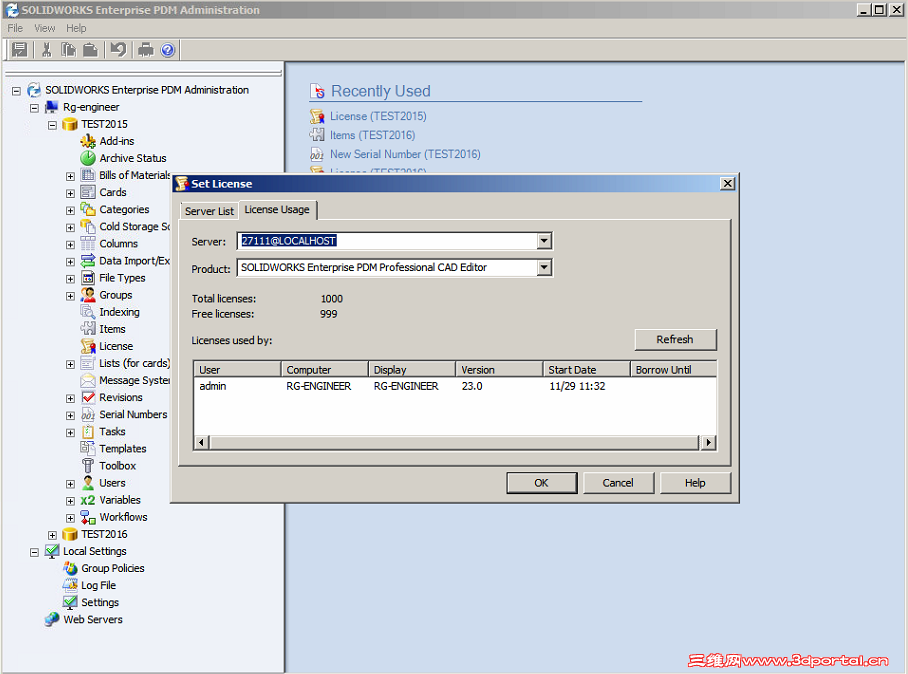
Task: Click the Borrow Until column header
Action: [x=673, y=369]
